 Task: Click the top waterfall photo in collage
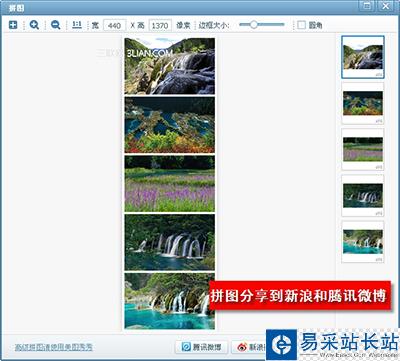[x=170, y=66]
